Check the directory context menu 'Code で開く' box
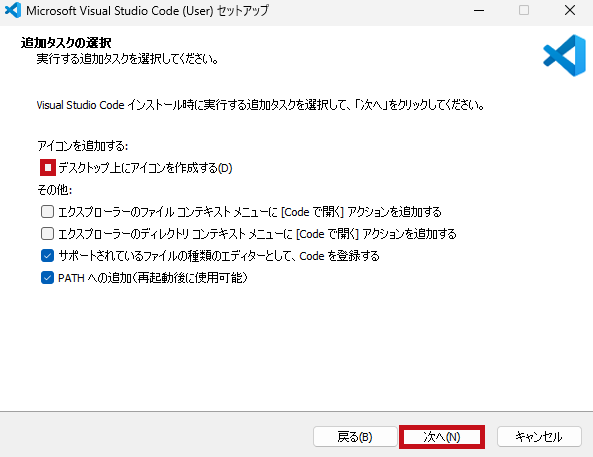The image size is (593, 457). click(47, 234)
